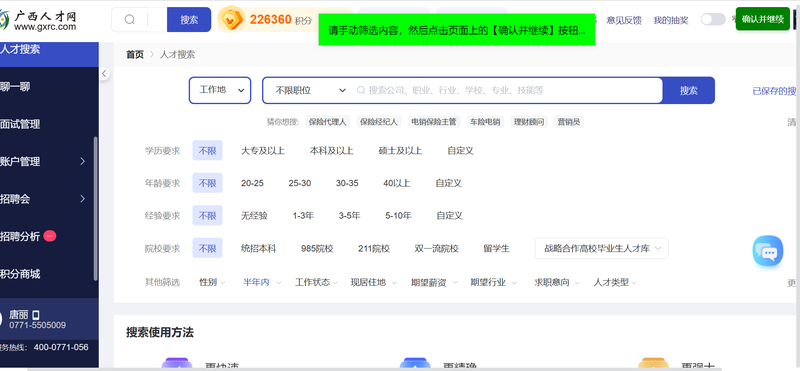Click the sidebar vertical scrollbar
Viewport: 800px width, 371px height.
[95, 209]
